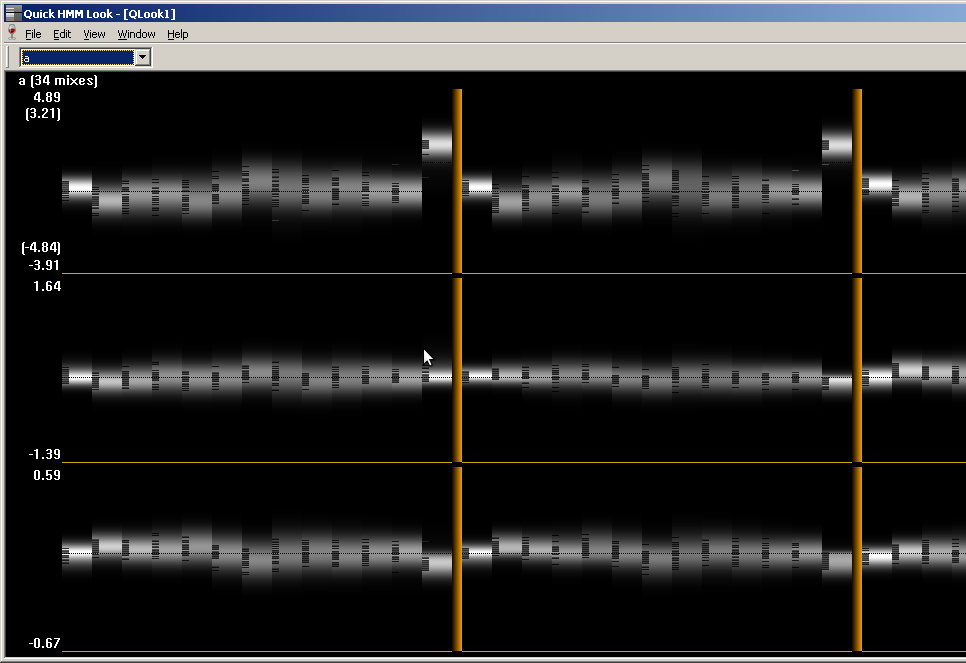Click the 'a (34 mixes)' label

click(58, 80)
